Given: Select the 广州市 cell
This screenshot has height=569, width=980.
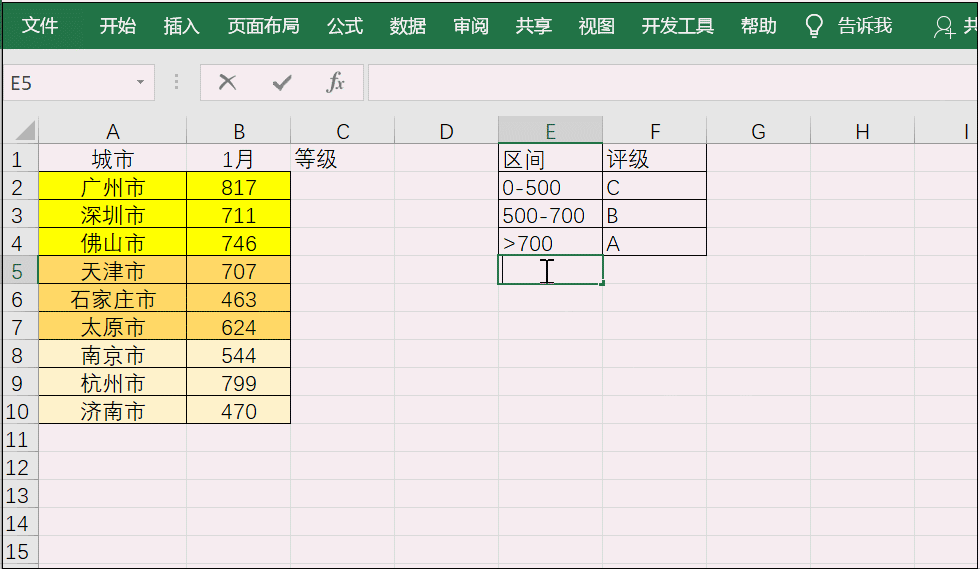Looking at the screenshot, I should 112,187.
